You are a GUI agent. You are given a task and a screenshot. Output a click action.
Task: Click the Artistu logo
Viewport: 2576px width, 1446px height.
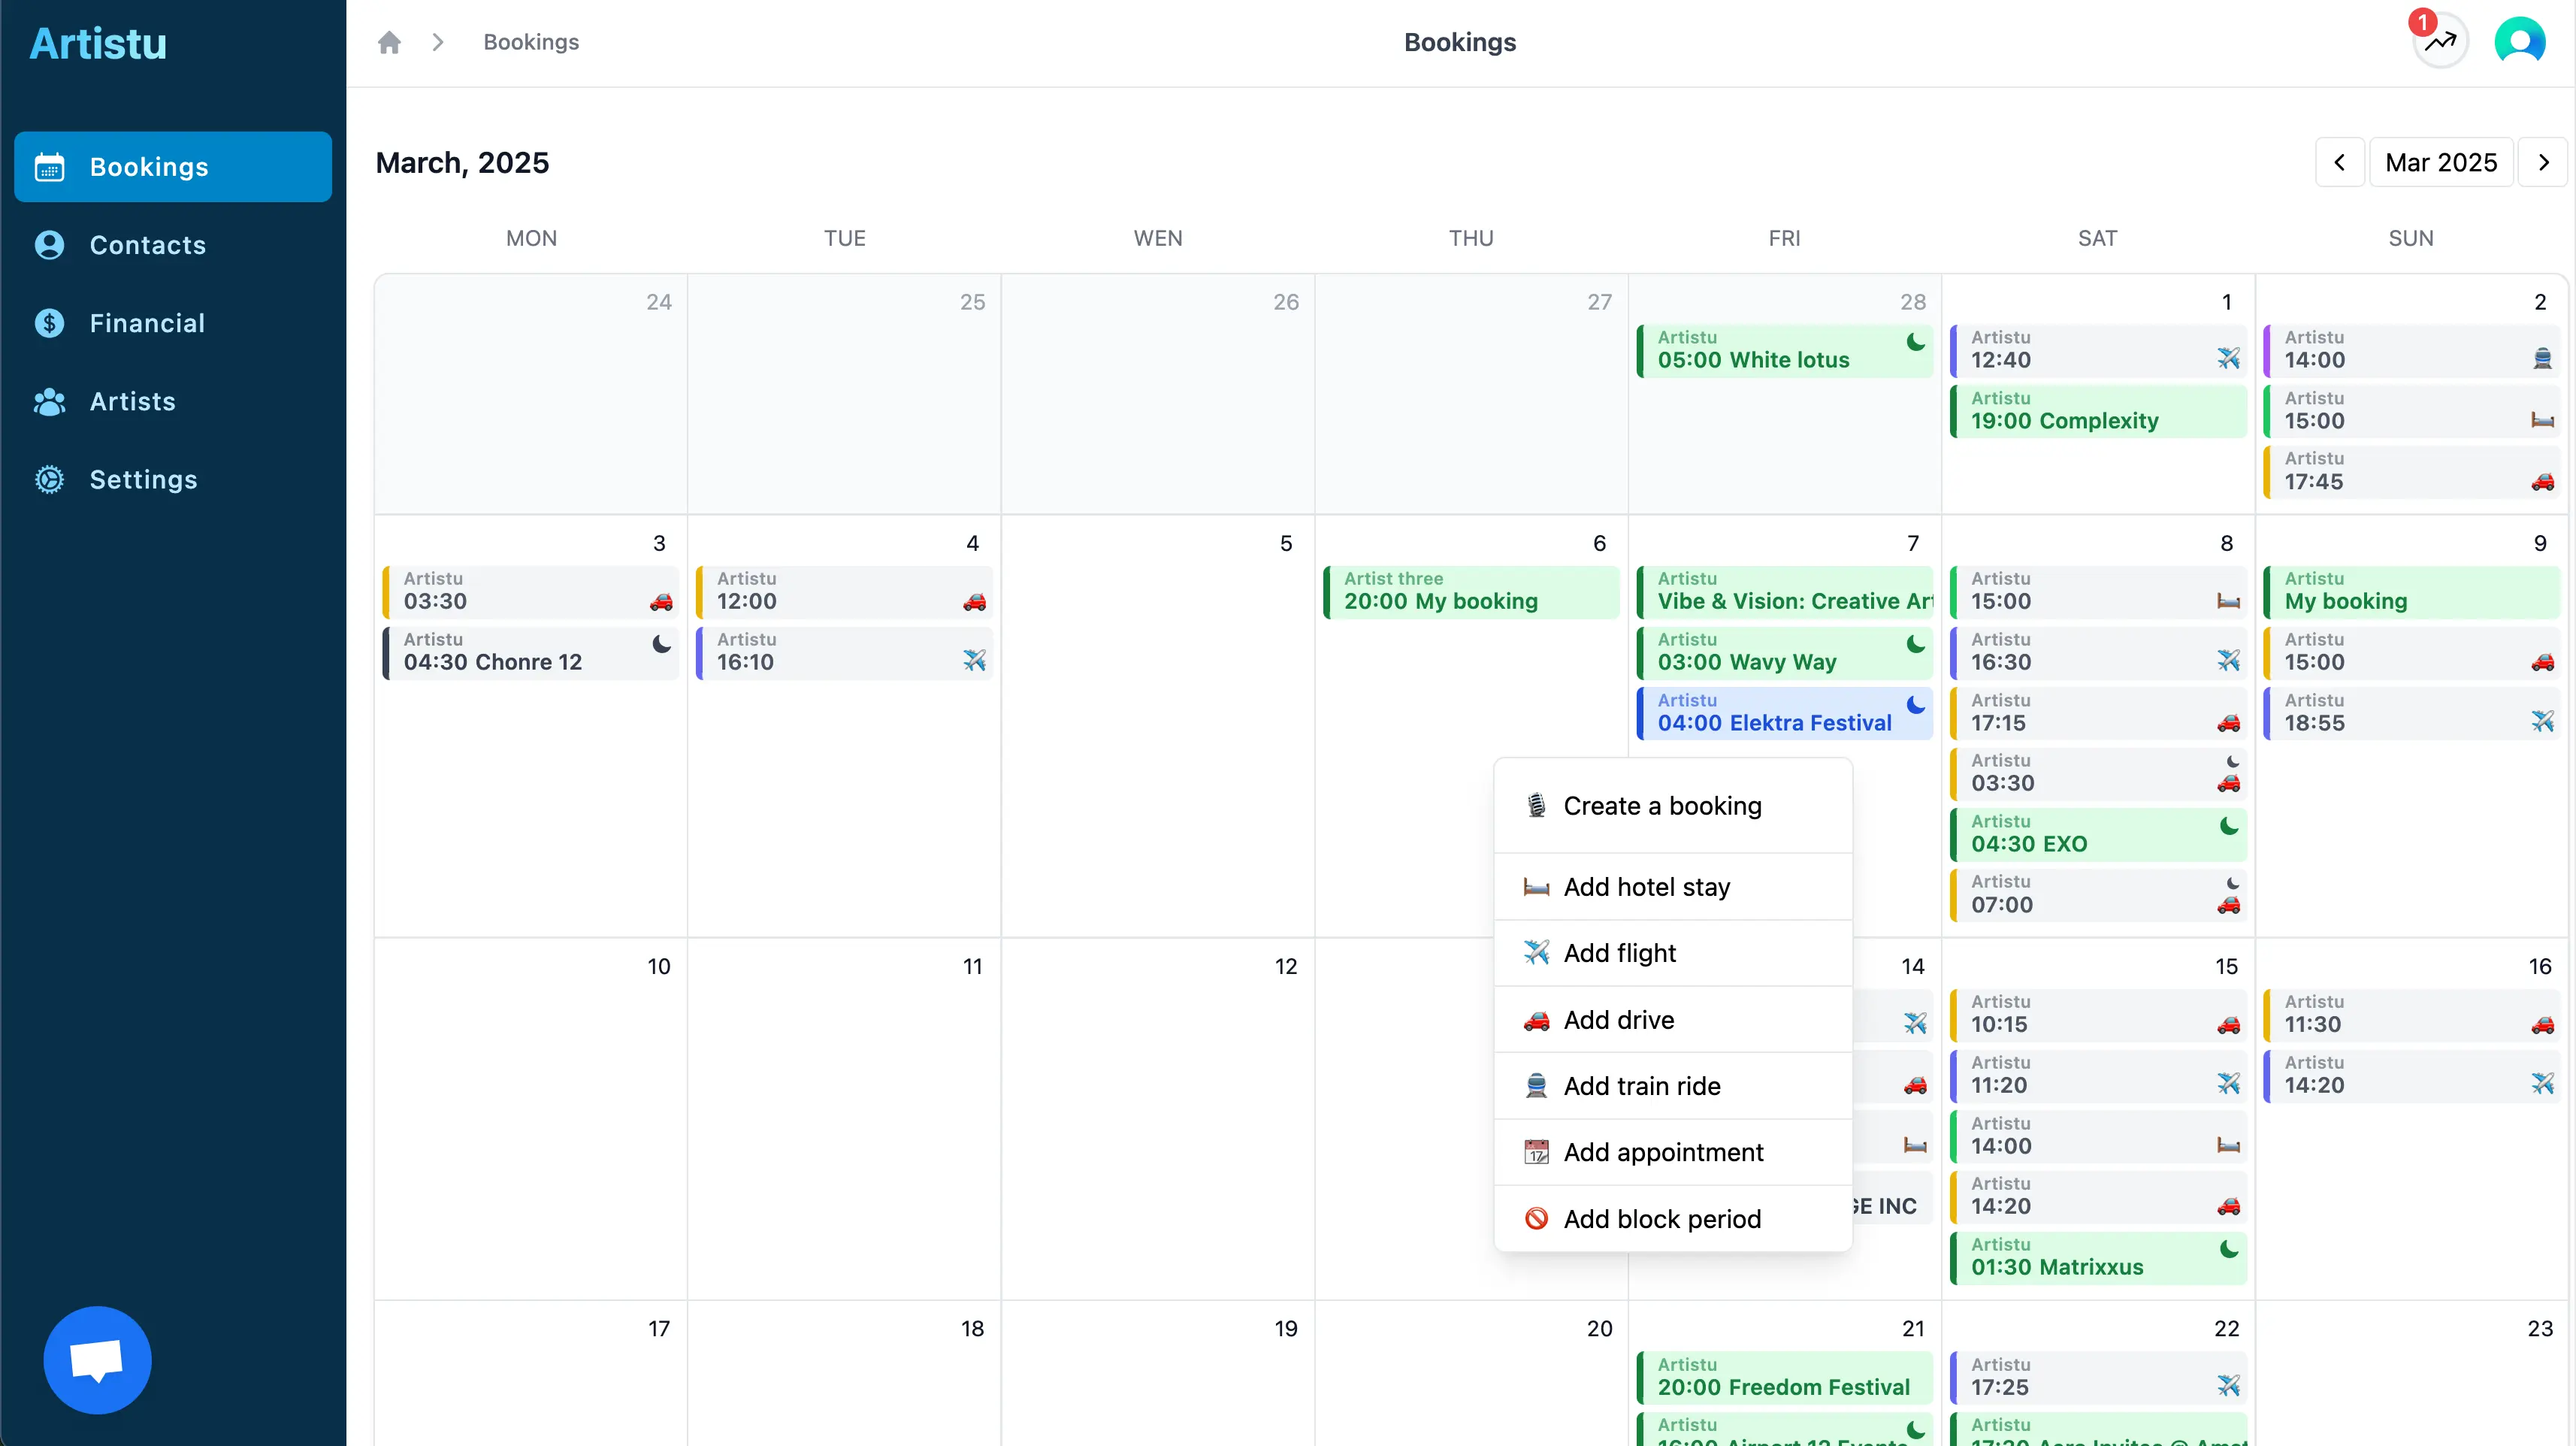pos(98,44)
